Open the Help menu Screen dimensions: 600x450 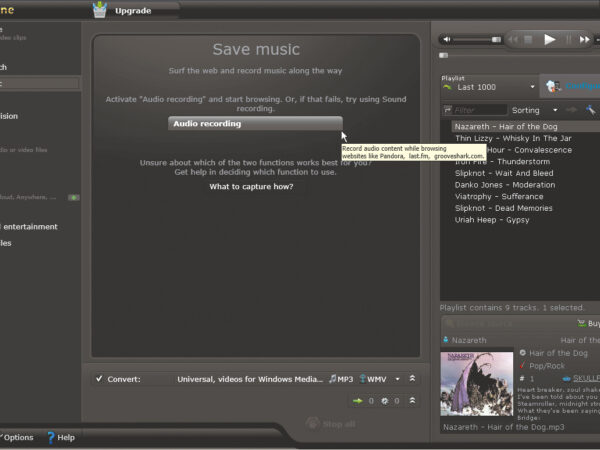click(x=60, y=437)
